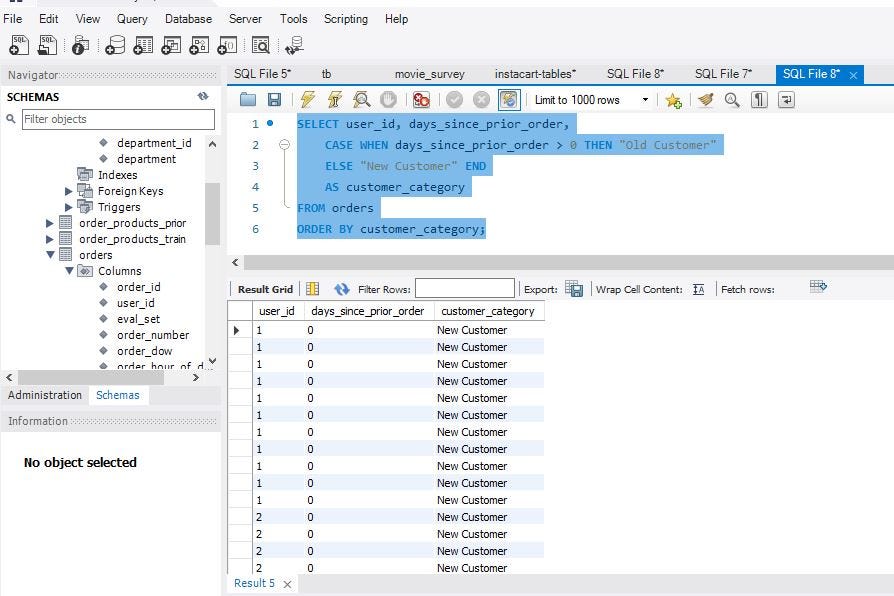Execute the SQL script with the lightning icon

tap(304, 99)
